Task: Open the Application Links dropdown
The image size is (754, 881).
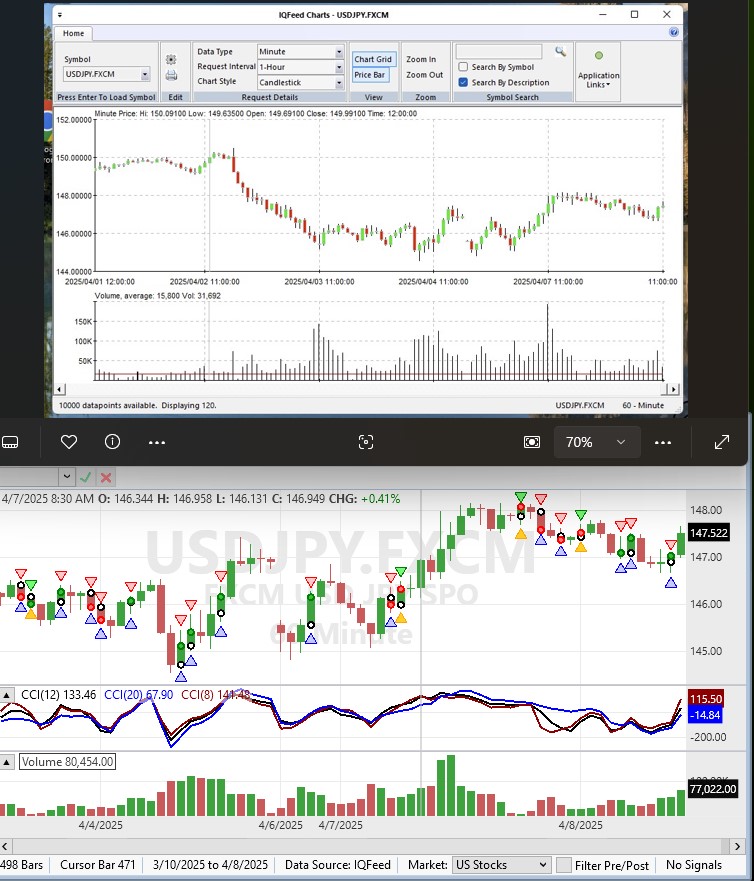Action: pyautogui.click(x=598, y=80)
